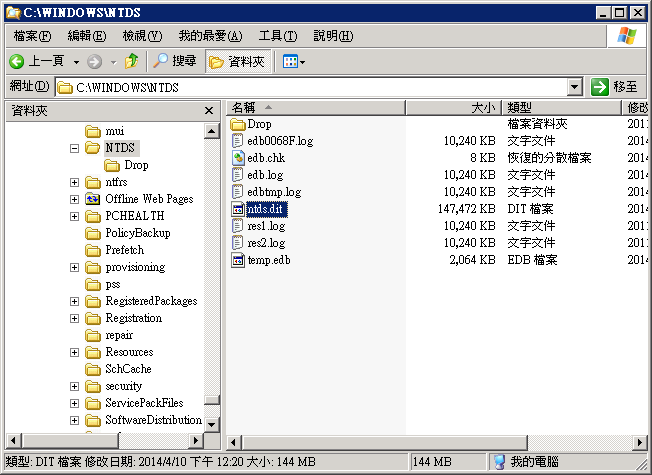Expand the Registration tree node
This screenshot has width=652, height=475.
tap(74, 318)
